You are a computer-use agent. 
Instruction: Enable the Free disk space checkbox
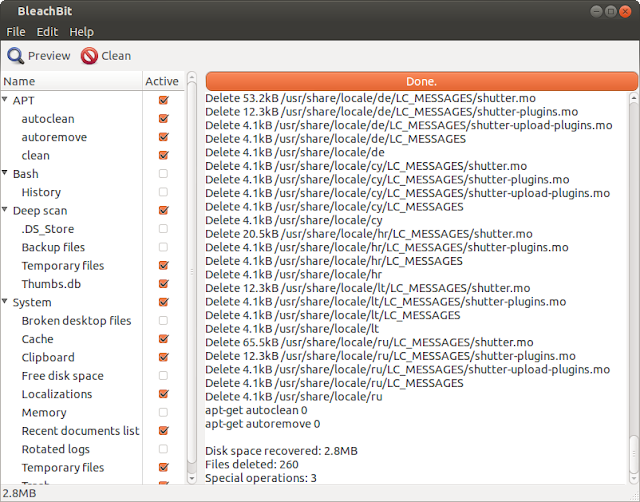(163, 375)
